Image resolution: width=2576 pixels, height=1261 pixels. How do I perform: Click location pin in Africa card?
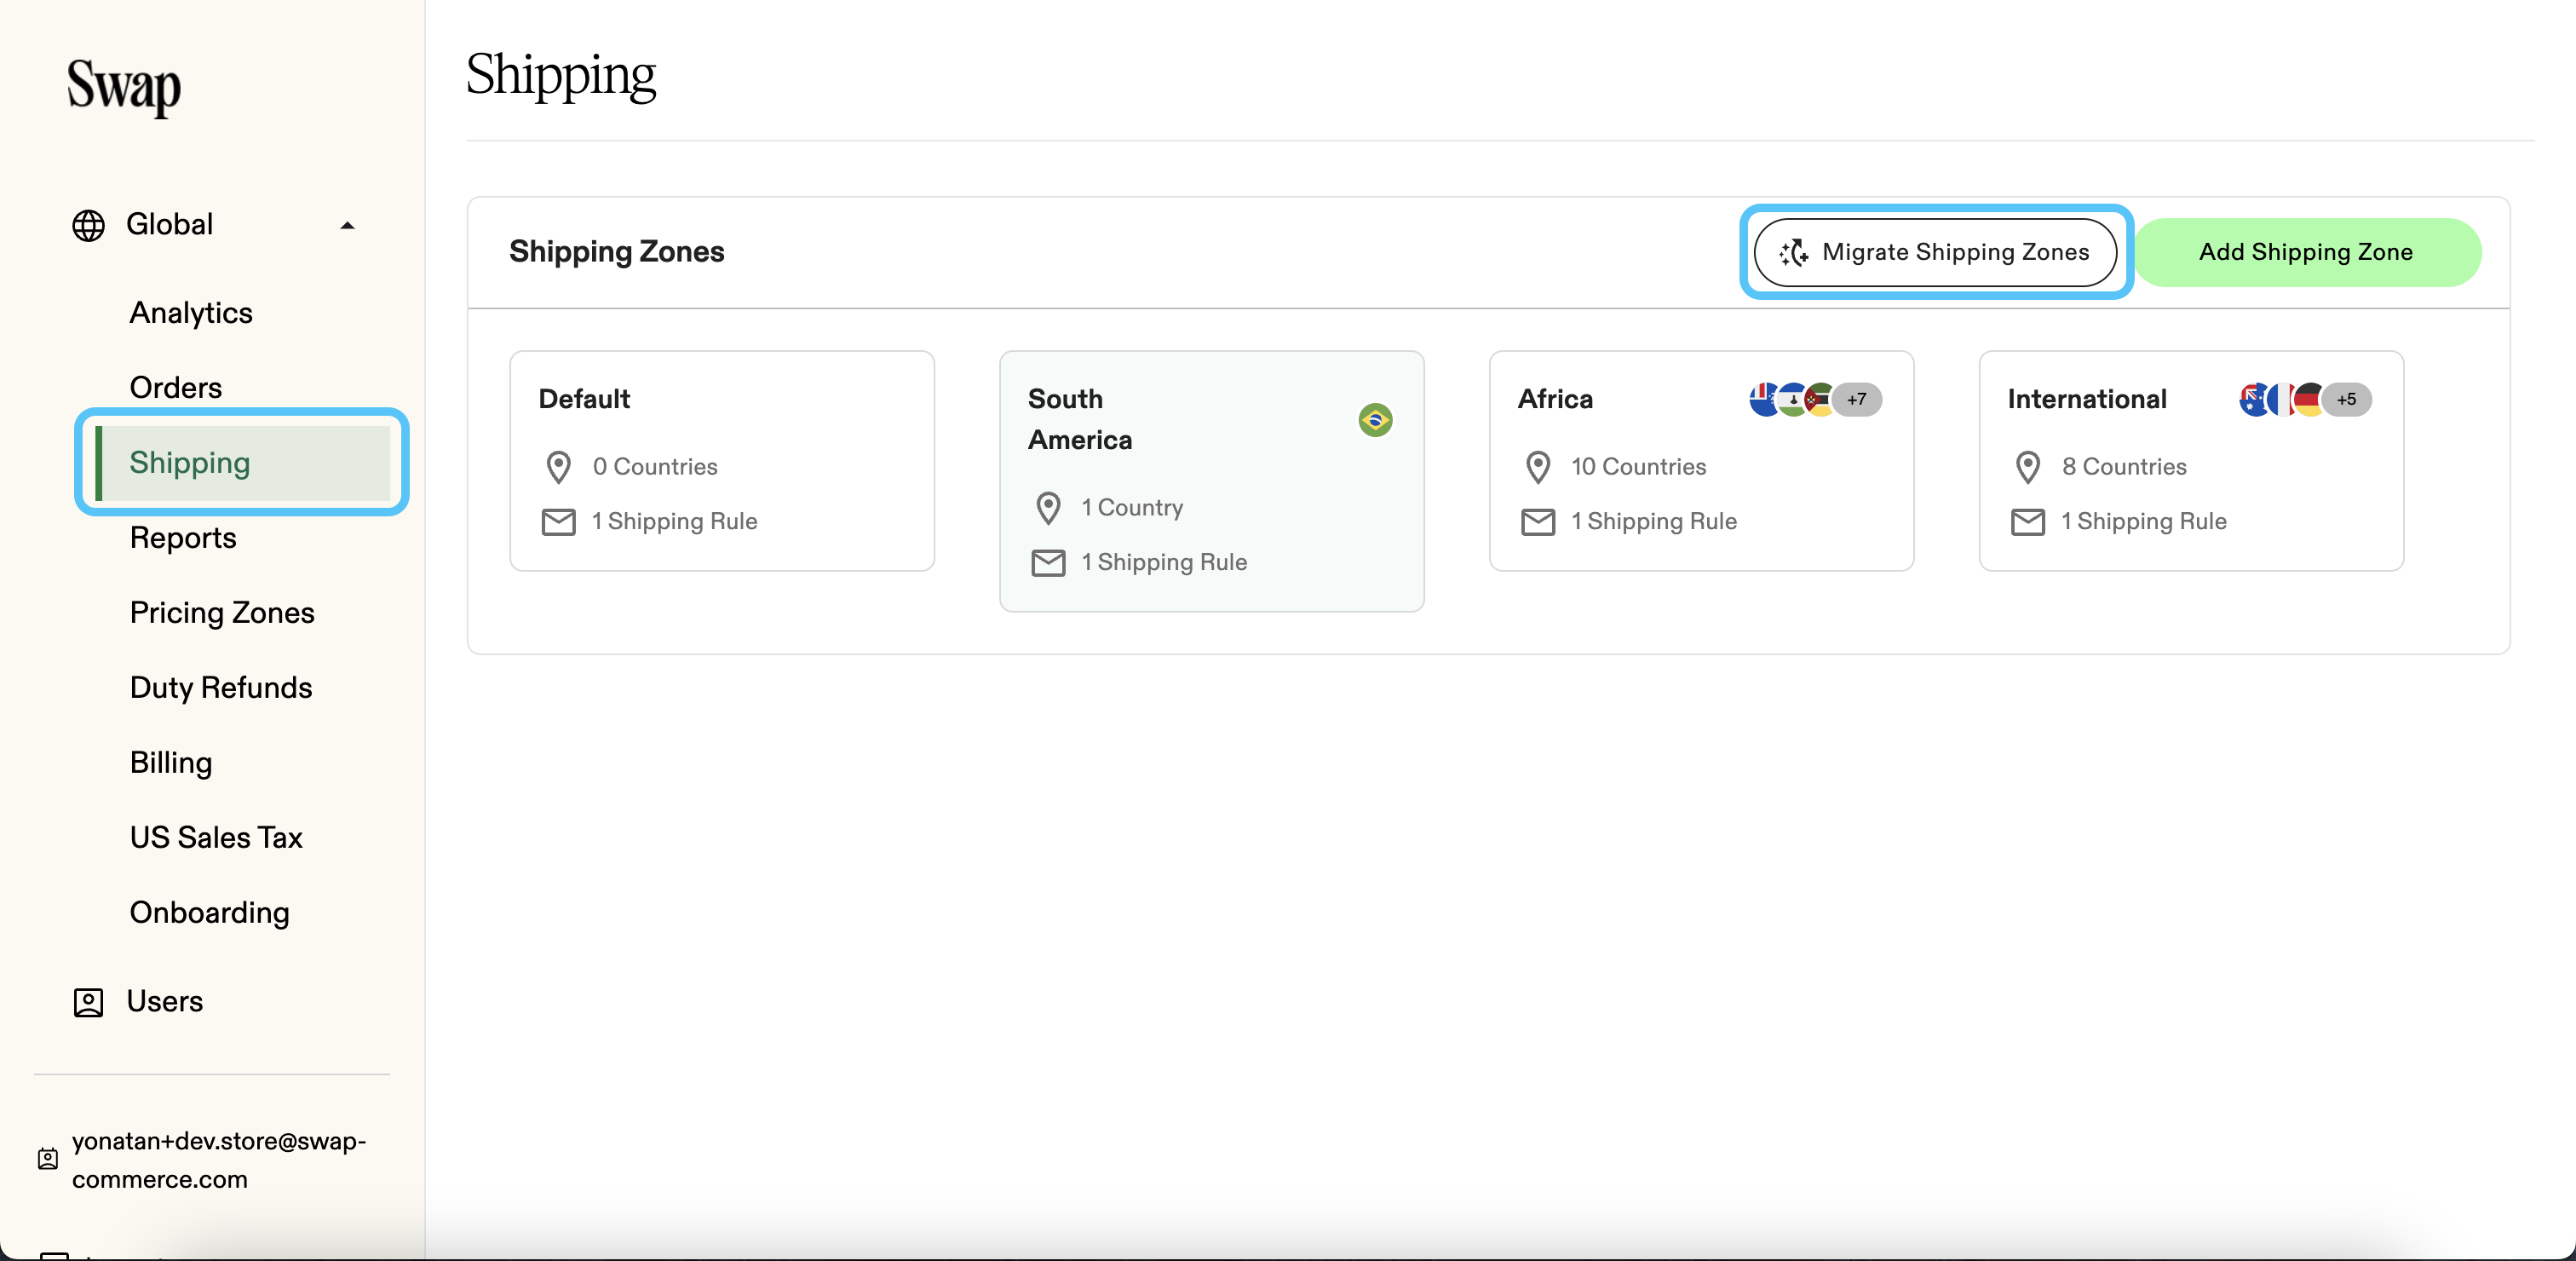[x=1538, y=467]
